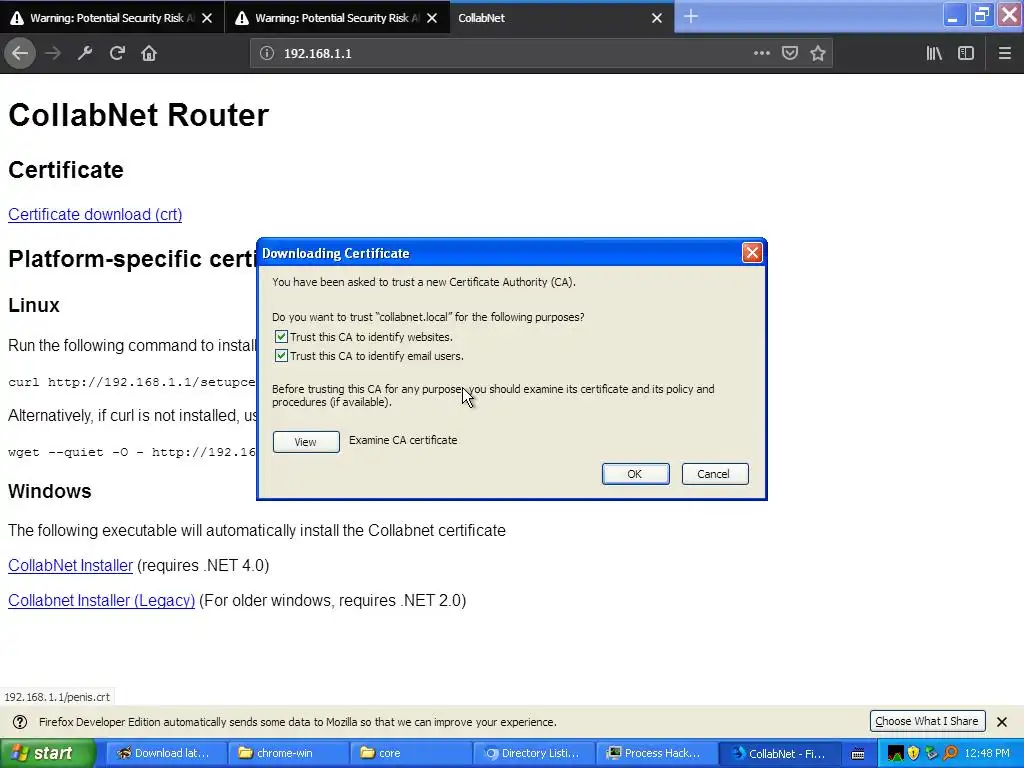Show site information icon in address bar

point(266,54)
